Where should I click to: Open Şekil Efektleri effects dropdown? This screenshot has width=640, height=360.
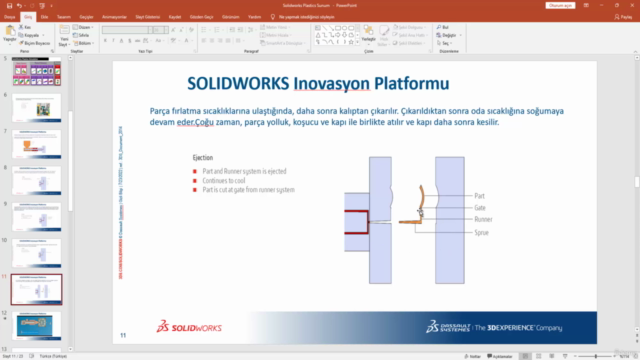point(409,43)
